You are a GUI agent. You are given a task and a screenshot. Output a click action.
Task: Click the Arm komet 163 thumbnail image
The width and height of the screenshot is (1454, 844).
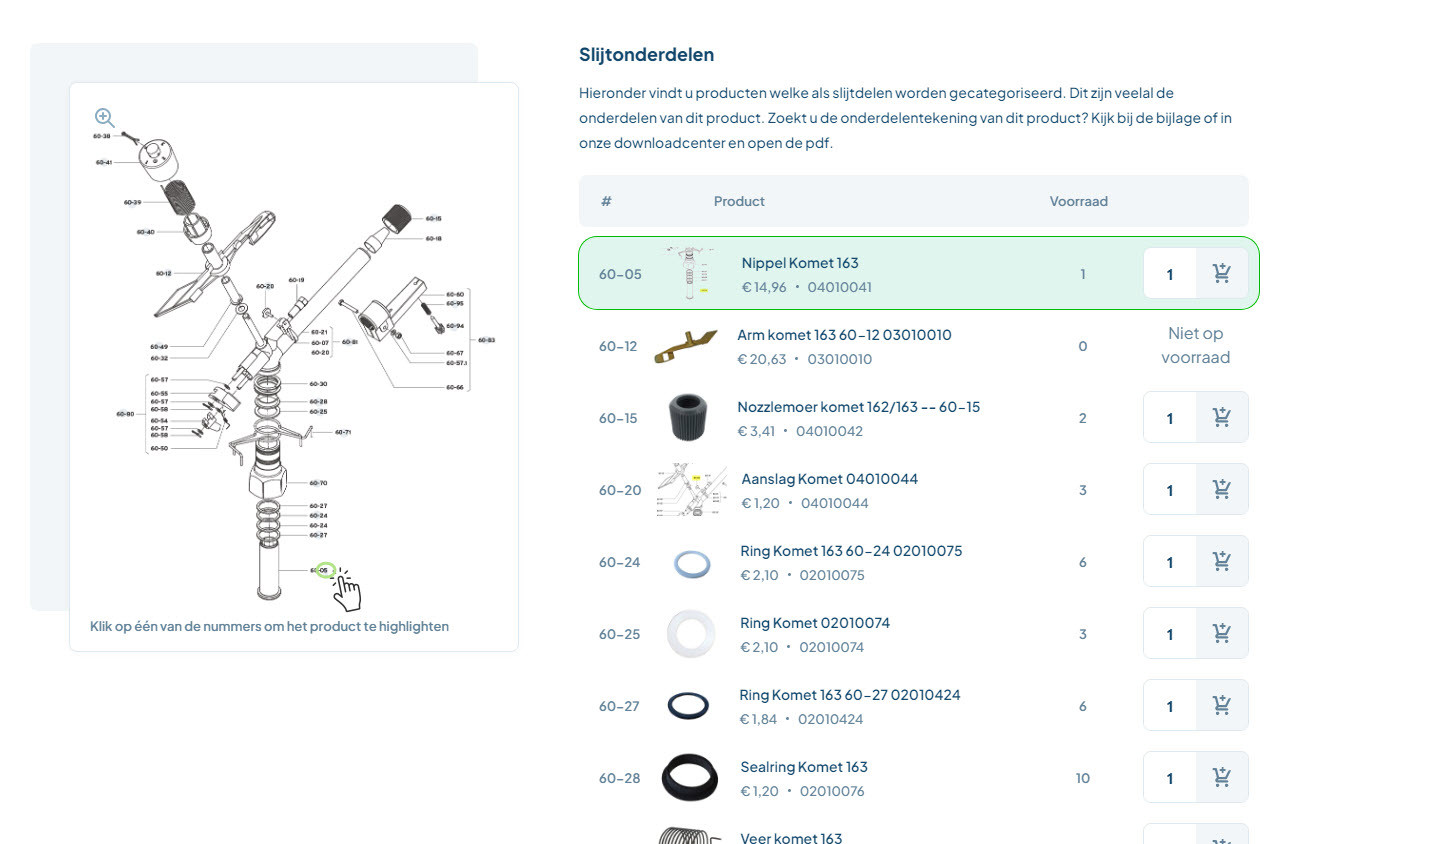686,346
